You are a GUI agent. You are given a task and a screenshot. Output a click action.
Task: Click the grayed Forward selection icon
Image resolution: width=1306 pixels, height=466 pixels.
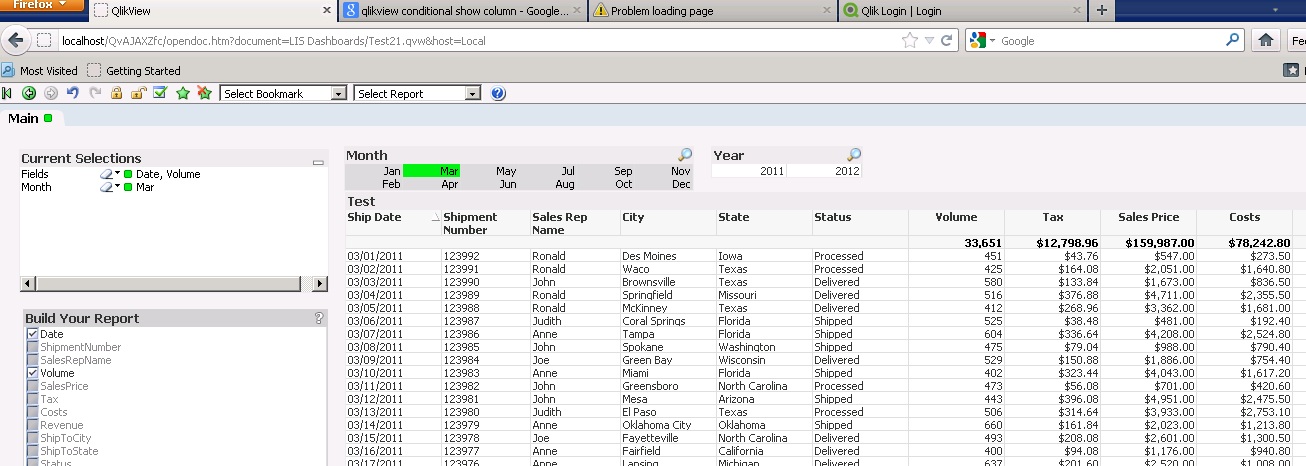click(x=50, y=93)
